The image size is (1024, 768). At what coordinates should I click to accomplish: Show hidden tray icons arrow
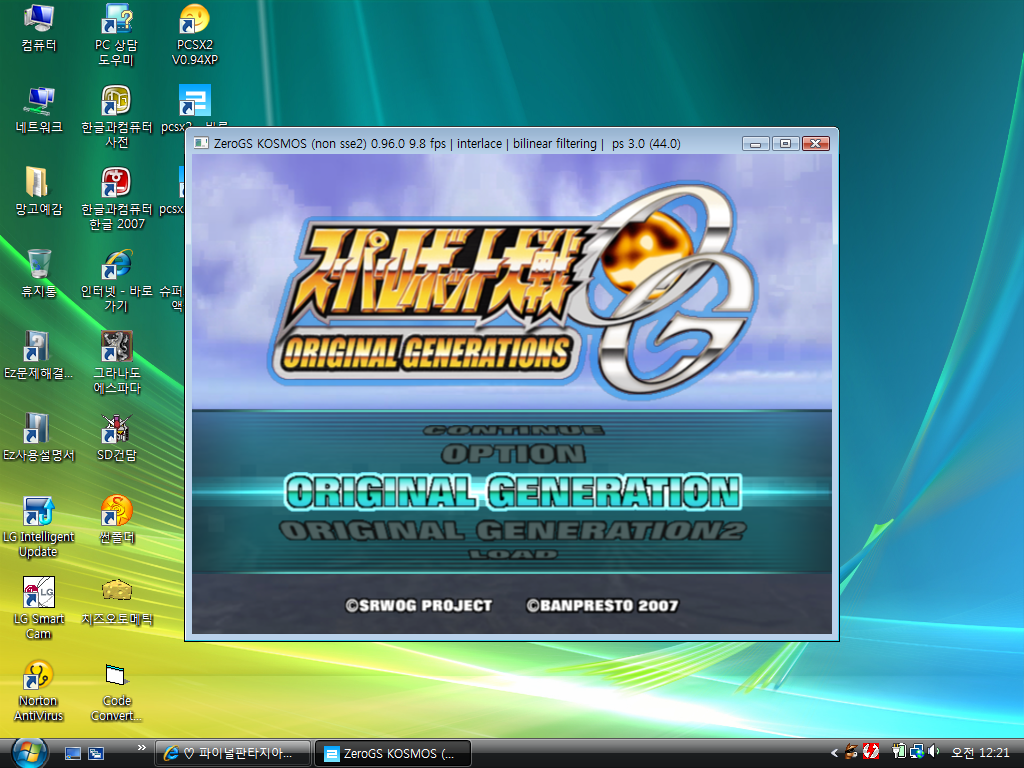click(834, 753)
